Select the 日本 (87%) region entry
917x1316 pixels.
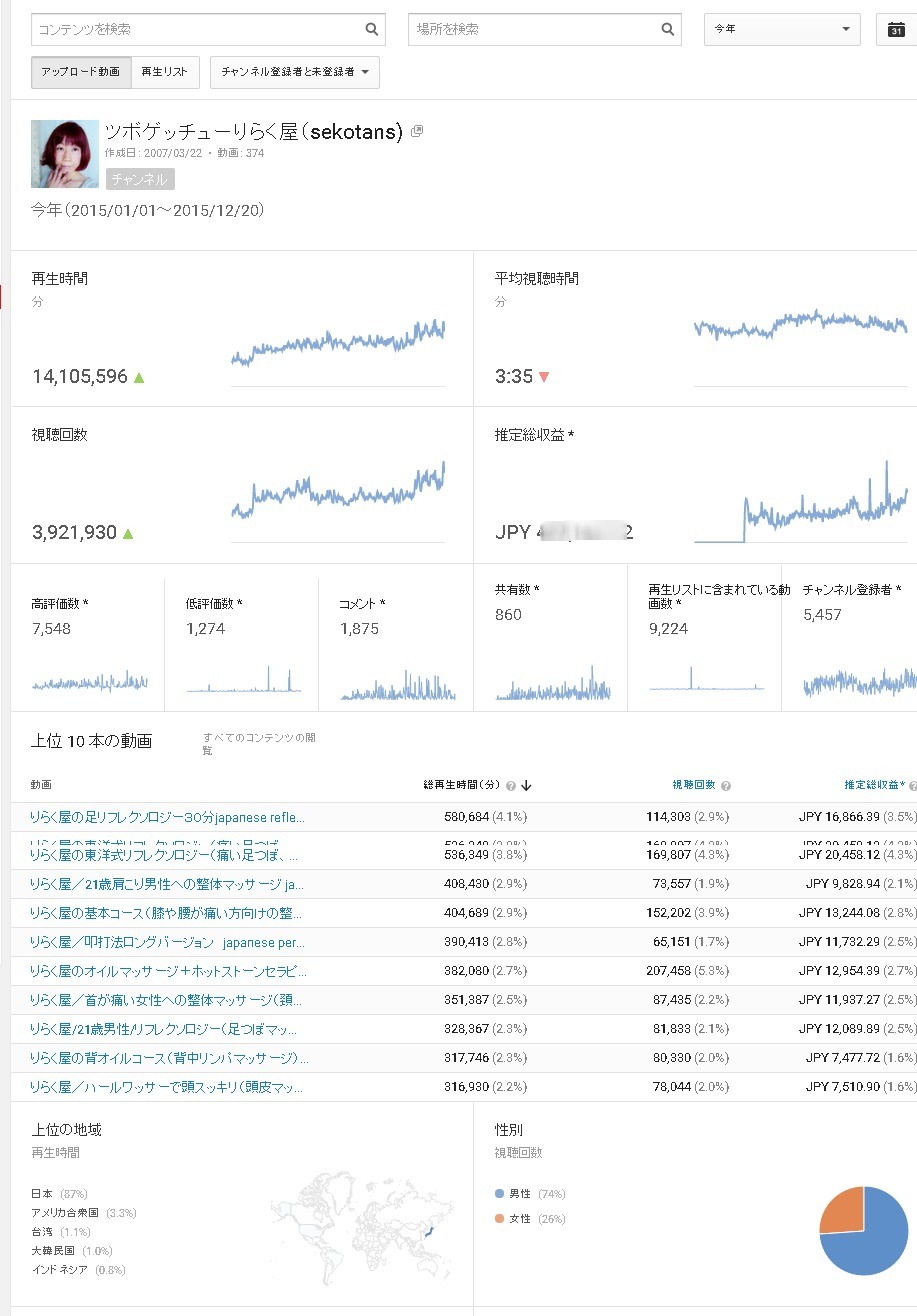pyautogui.click(x=59, y=1194)
